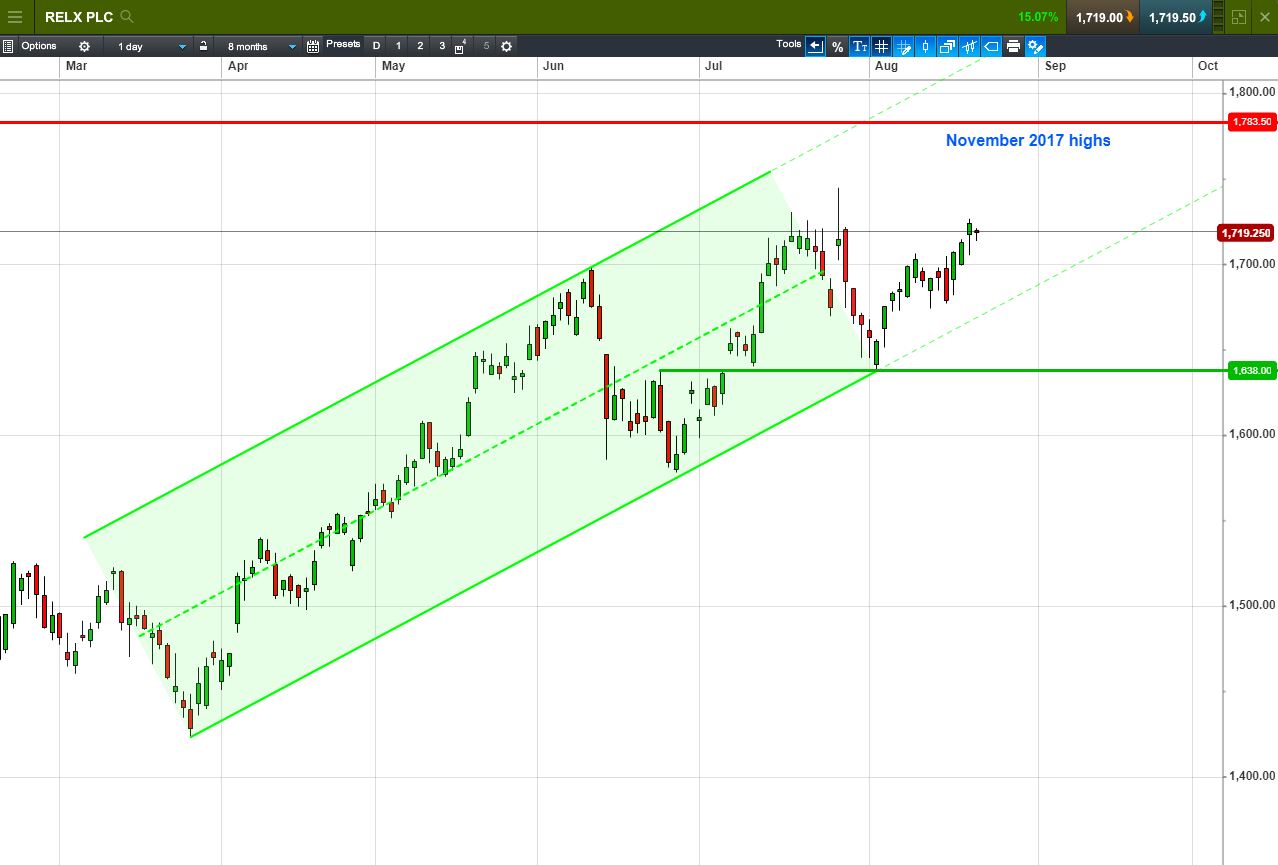Click the market depth ladder indicator
The width and height of the screenshot is (1278, 865).
click(x=1218, y=17)
